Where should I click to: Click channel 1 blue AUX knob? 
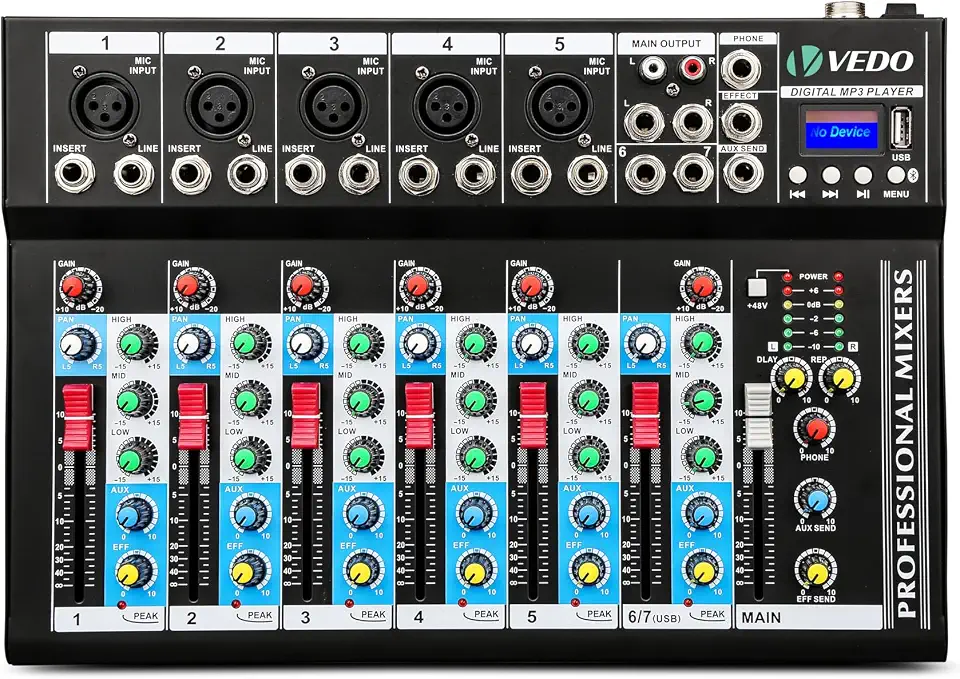point(130,516)
